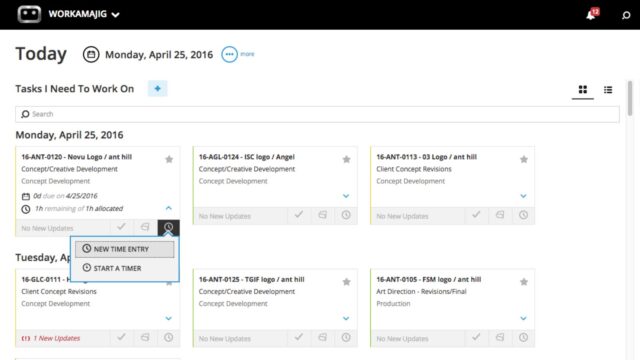Choose Start a Timer from popup

pos(124,268)
